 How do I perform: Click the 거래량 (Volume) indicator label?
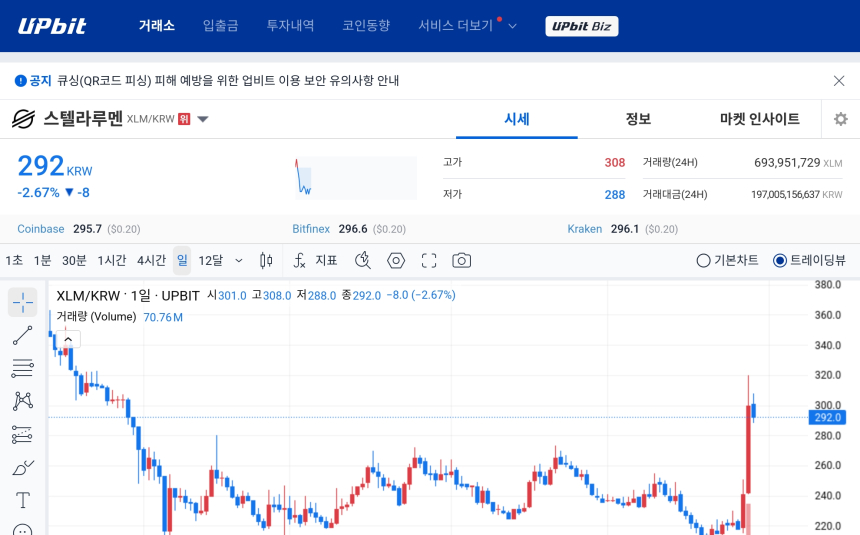pos(96,317)
